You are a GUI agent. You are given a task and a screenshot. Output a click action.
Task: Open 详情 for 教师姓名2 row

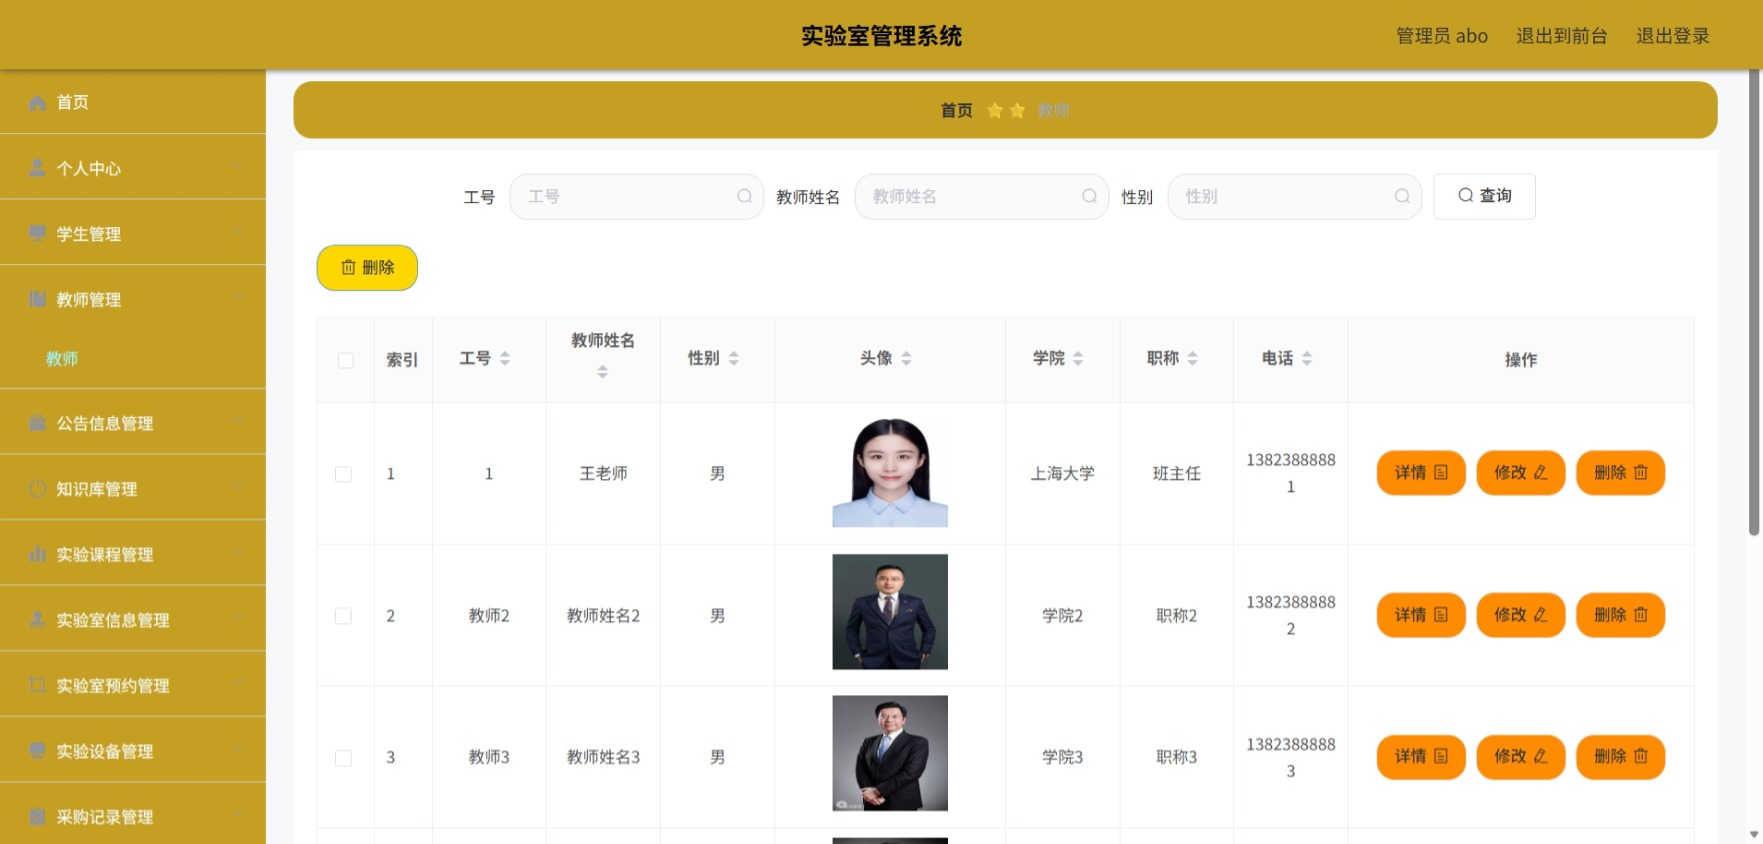click(x=1421, y=615)
